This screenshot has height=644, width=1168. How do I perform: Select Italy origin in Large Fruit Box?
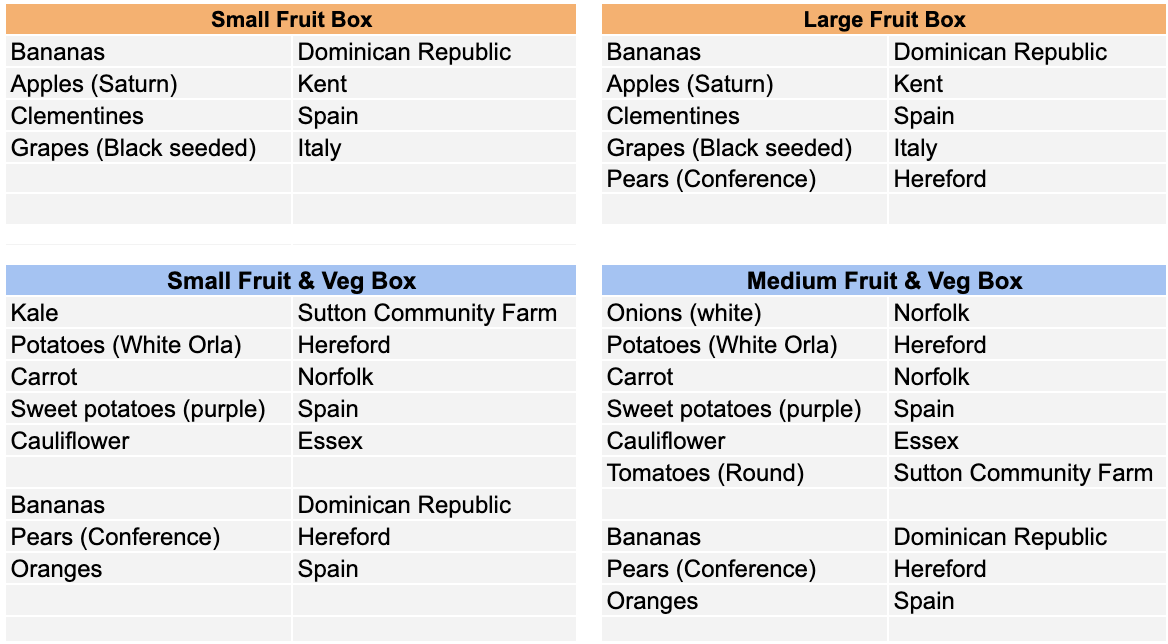(1027, 147)
